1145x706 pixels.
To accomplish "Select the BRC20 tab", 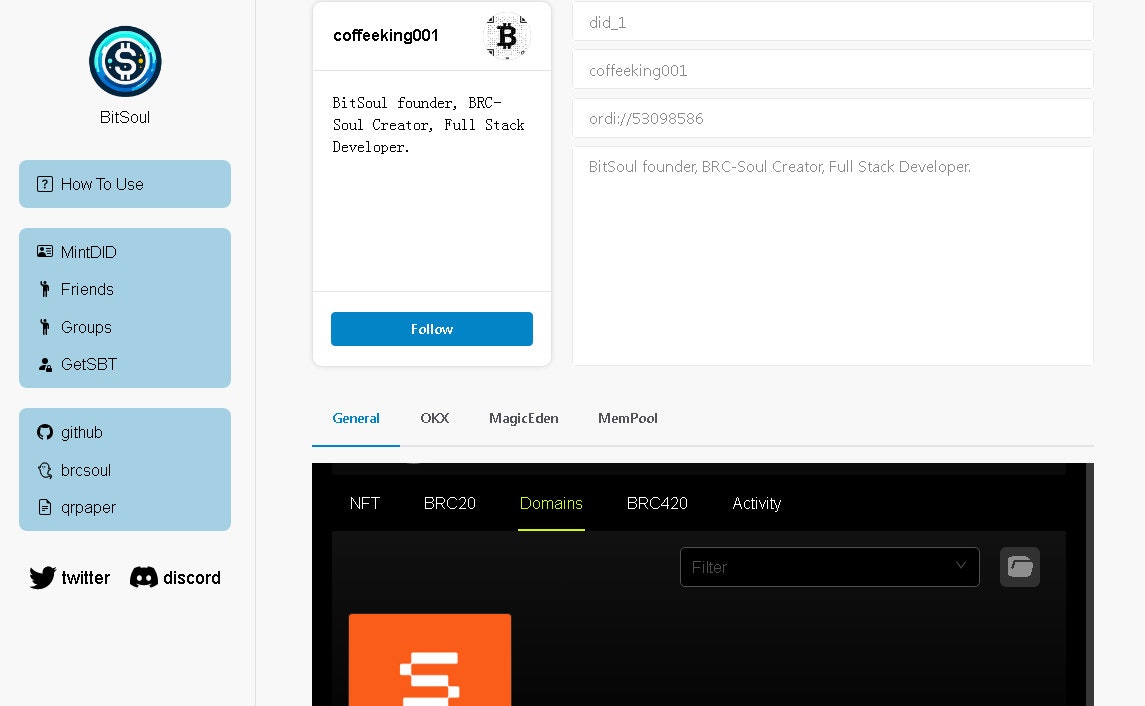I will pos(450,503).
